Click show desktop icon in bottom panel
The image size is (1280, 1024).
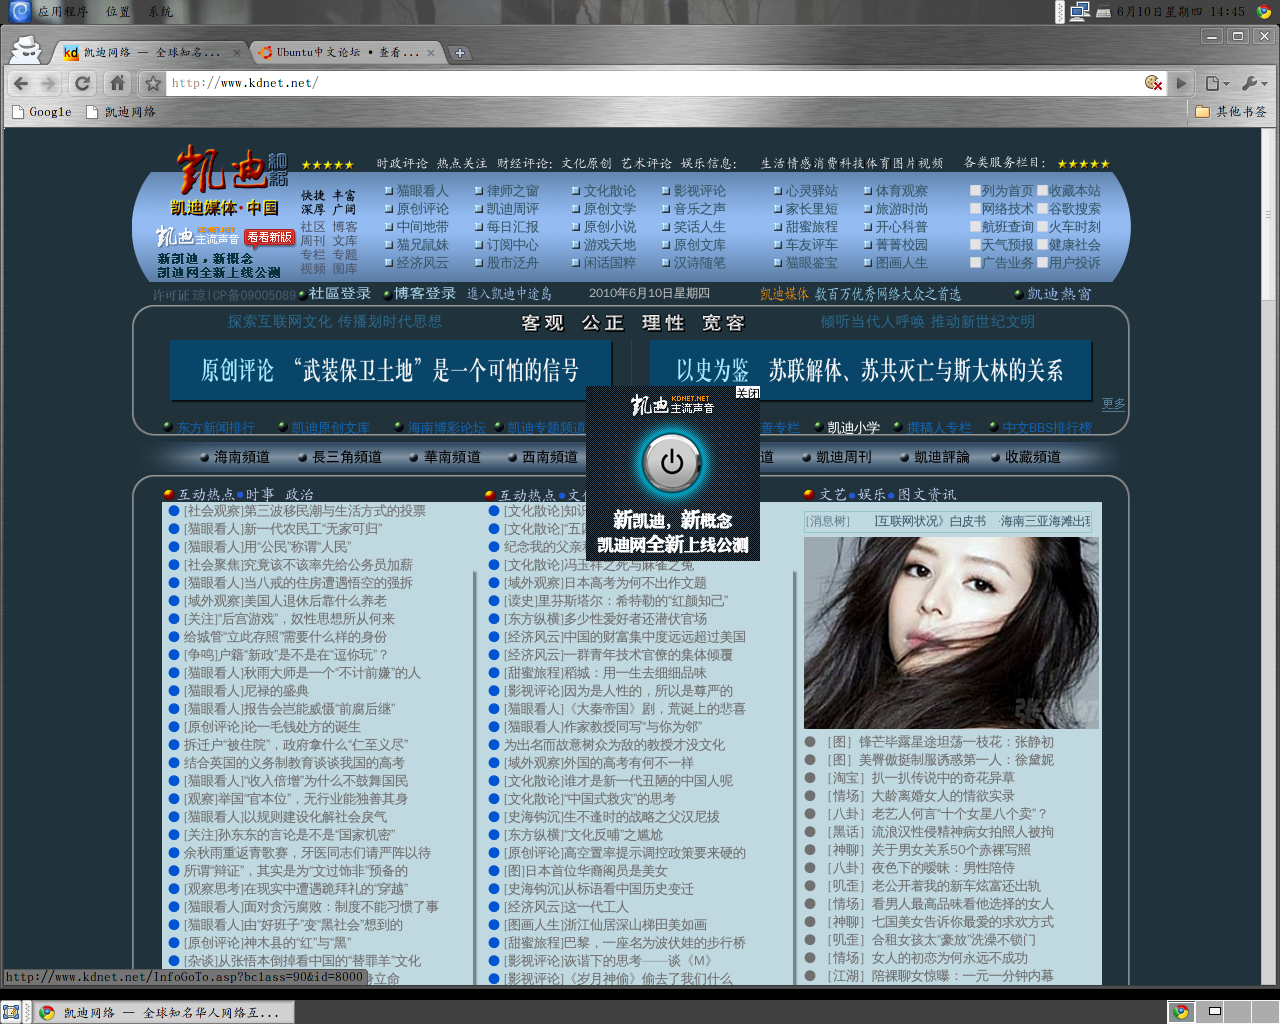pos(11,1012)
